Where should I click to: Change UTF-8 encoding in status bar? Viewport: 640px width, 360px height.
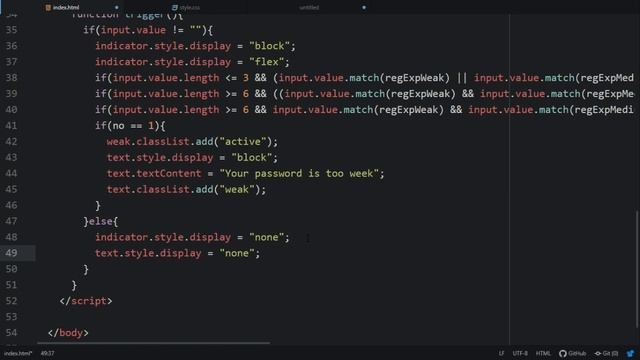520,353
